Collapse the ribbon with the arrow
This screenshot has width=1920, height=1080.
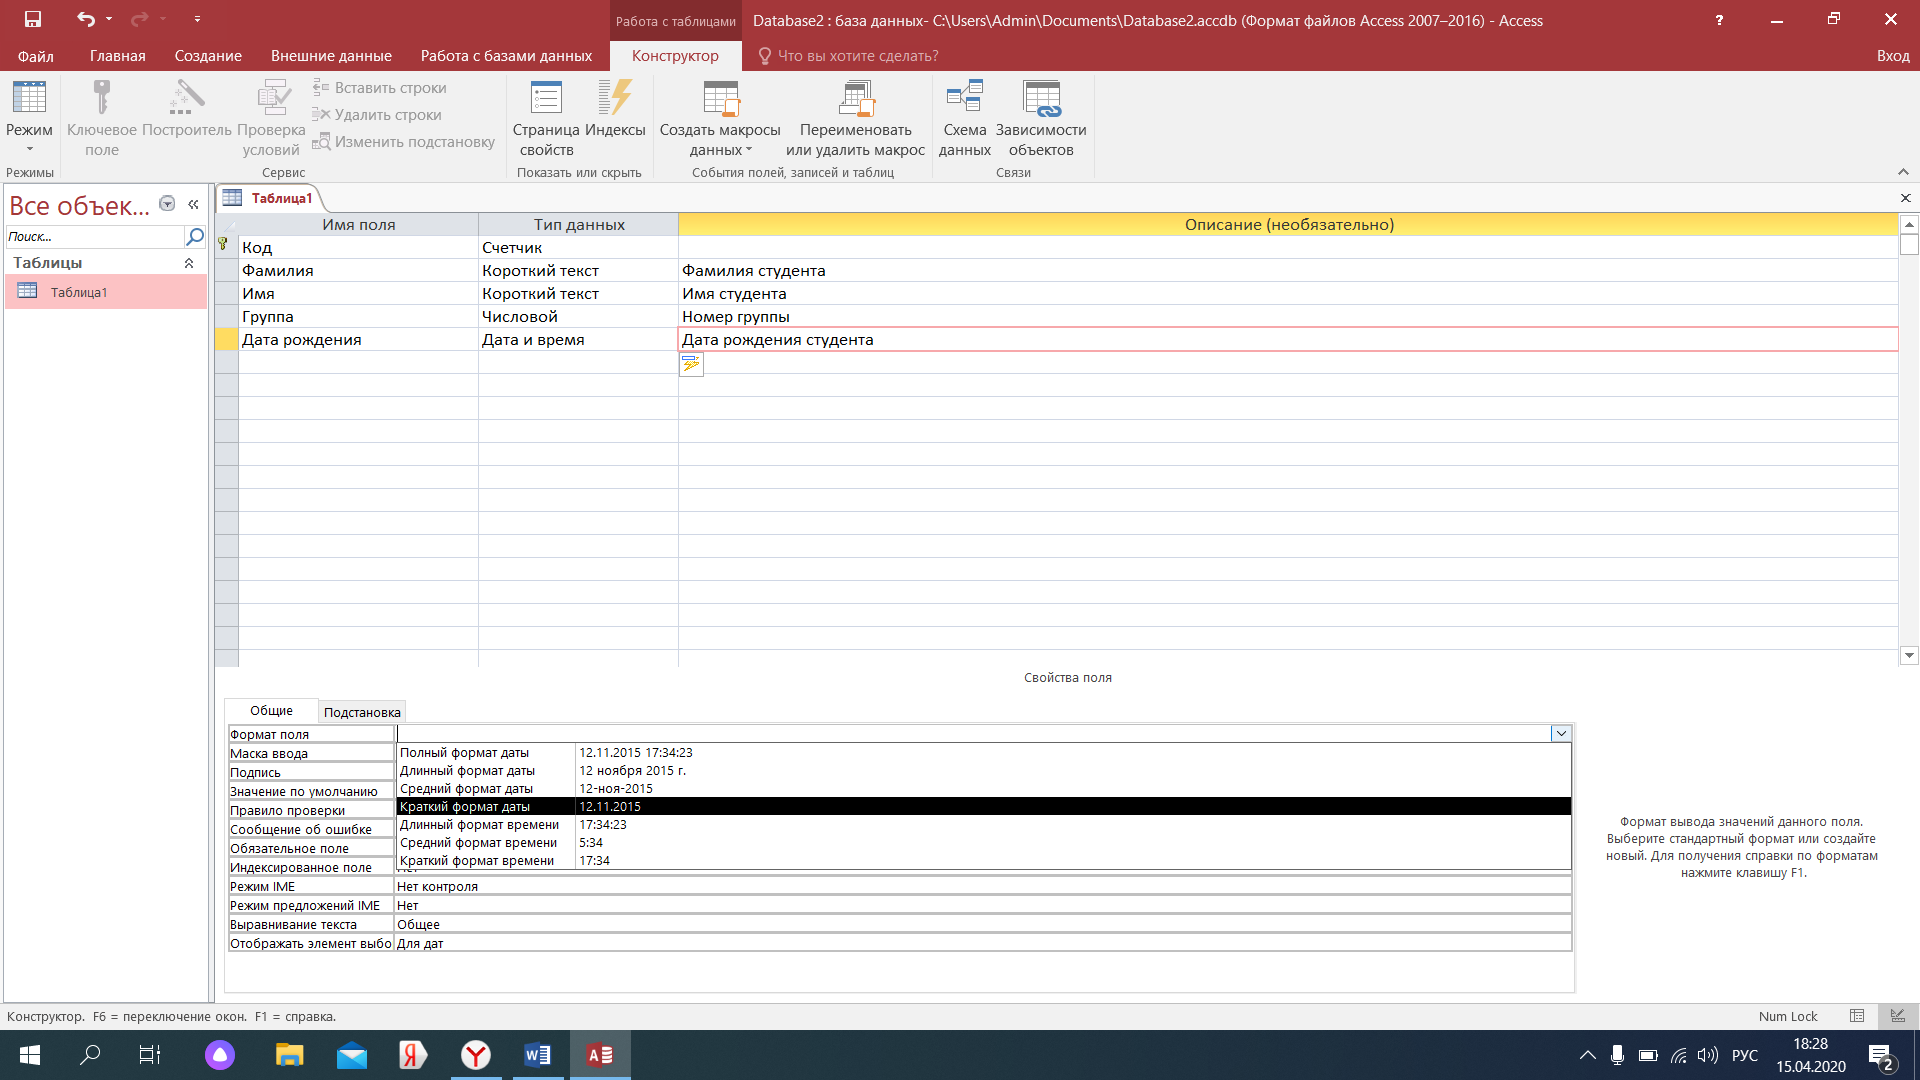(x=1903, y=172)
